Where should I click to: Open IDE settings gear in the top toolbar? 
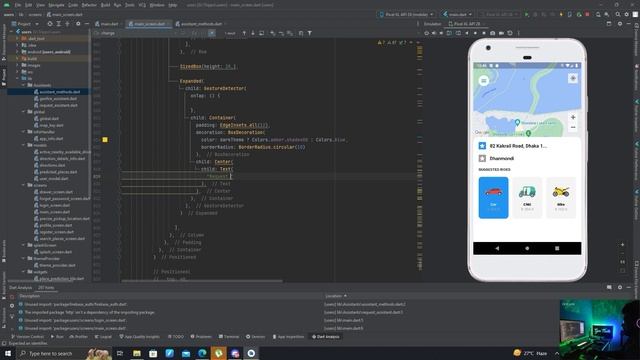[627, 14]
